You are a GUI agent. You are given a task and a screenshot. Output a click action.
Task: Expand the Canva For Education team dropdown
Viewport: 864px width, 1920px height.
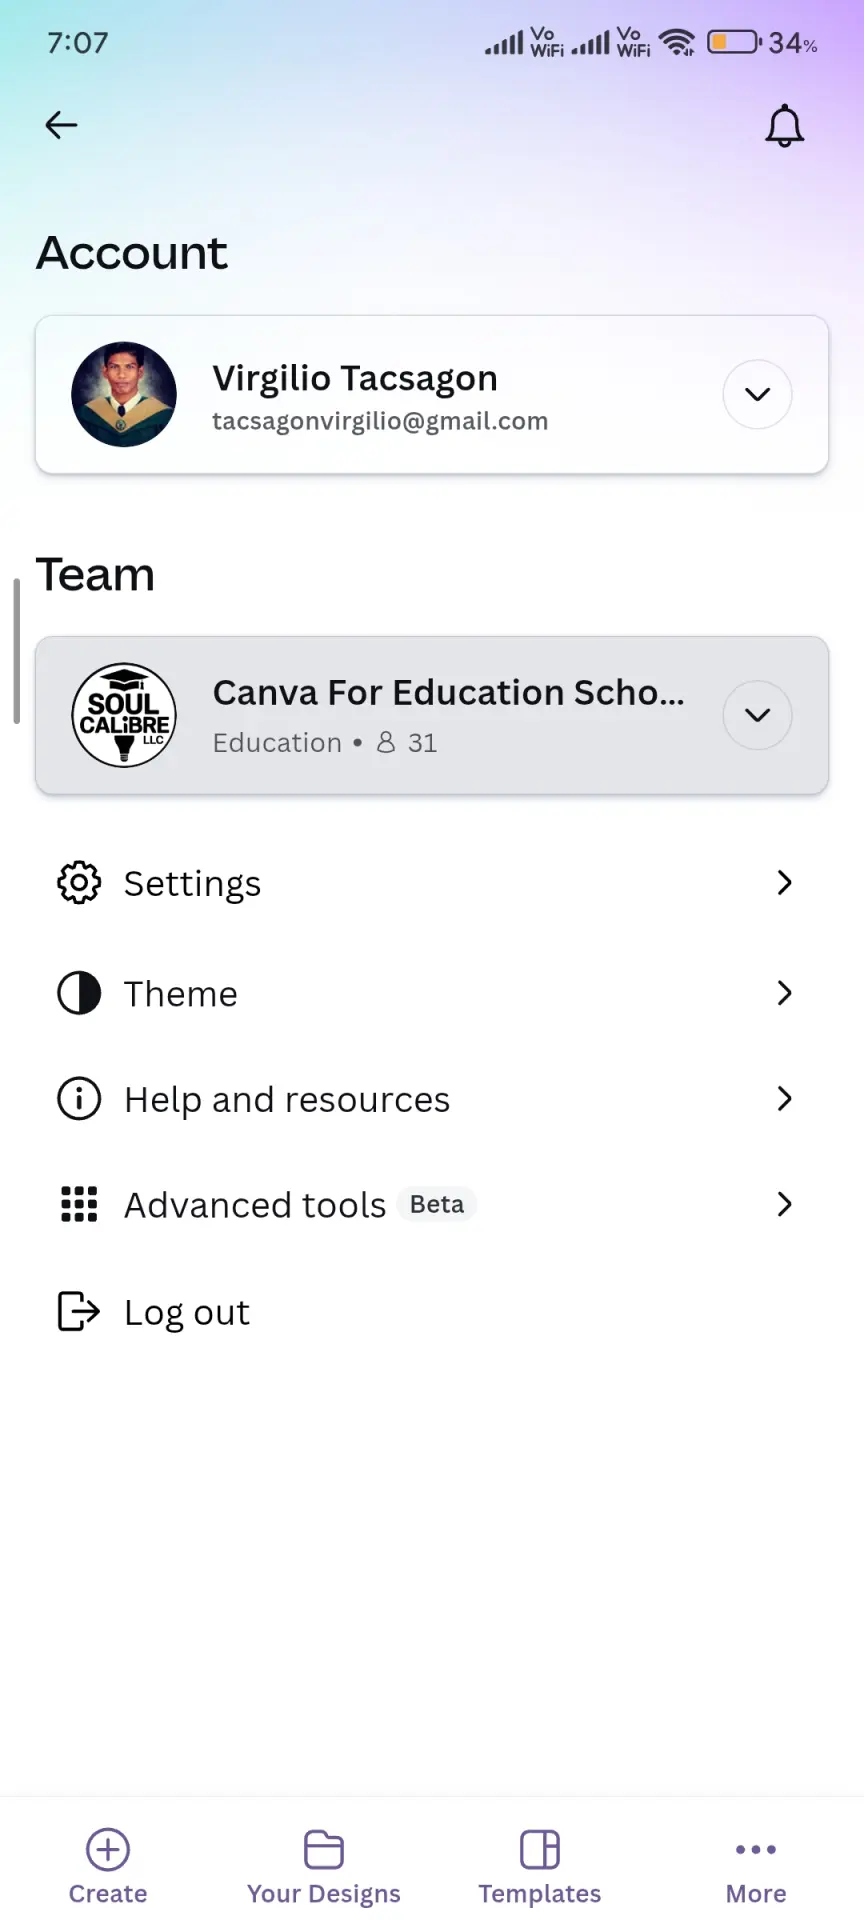758,715
